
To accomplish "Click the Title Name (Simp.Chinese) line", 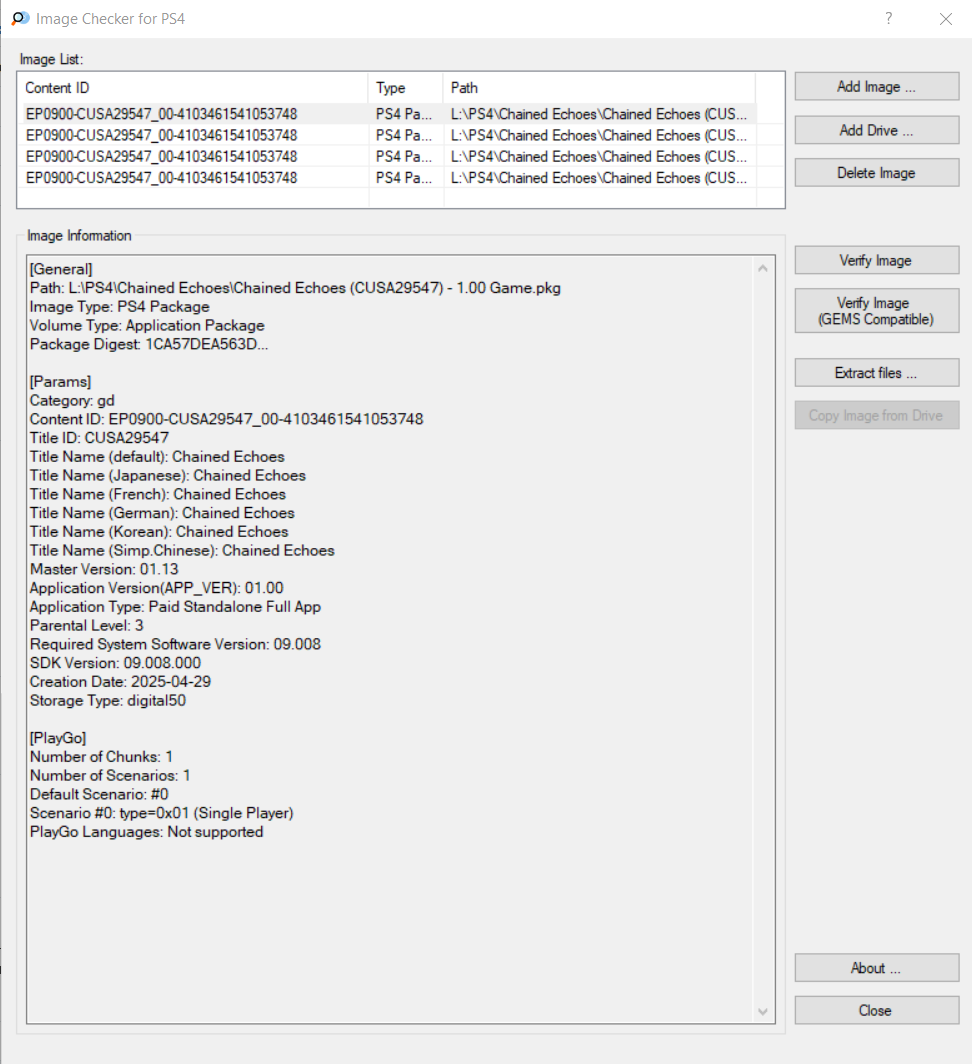I will [x=182, y=550].
